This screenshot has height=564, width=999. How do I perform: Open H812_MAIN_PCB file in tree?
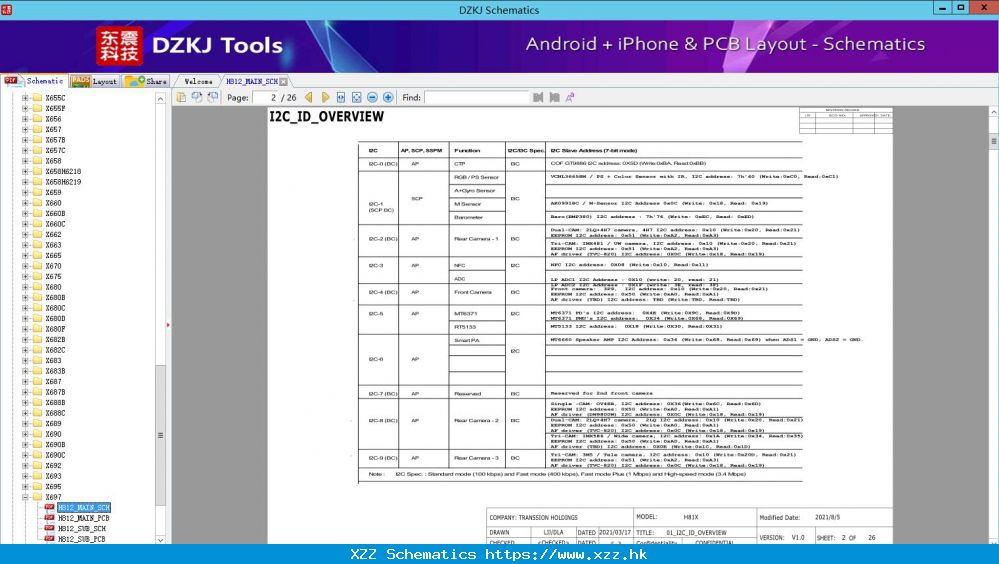83,518
